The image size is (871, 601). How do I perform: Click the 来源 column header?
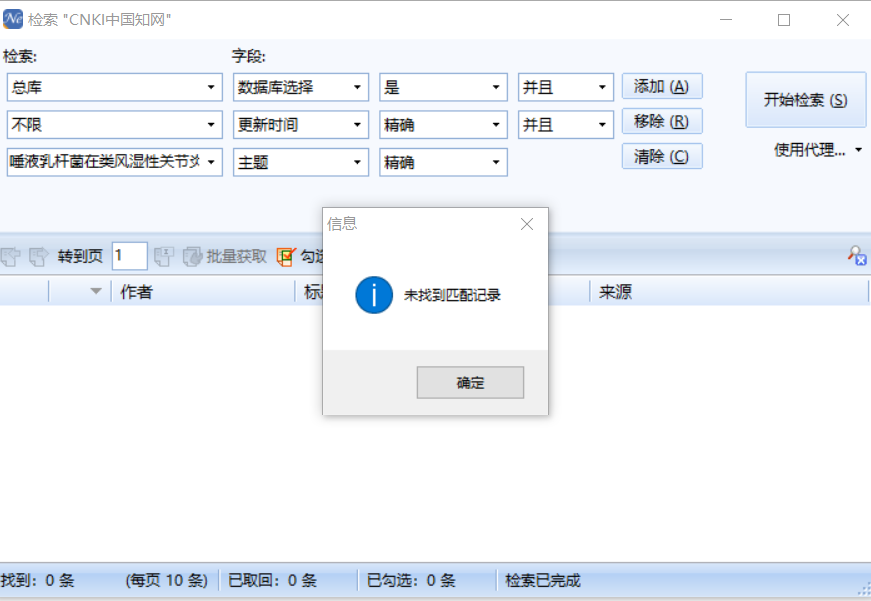[x=615, y=292]
